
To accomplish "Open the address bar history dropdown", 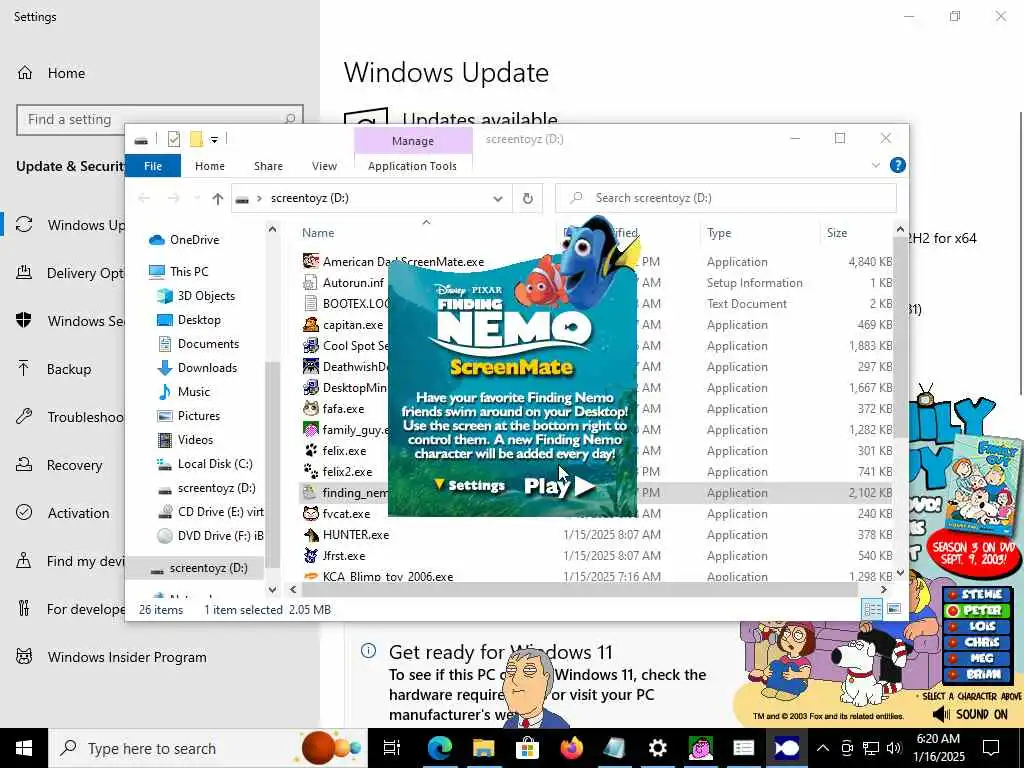I will click(498, 199).
